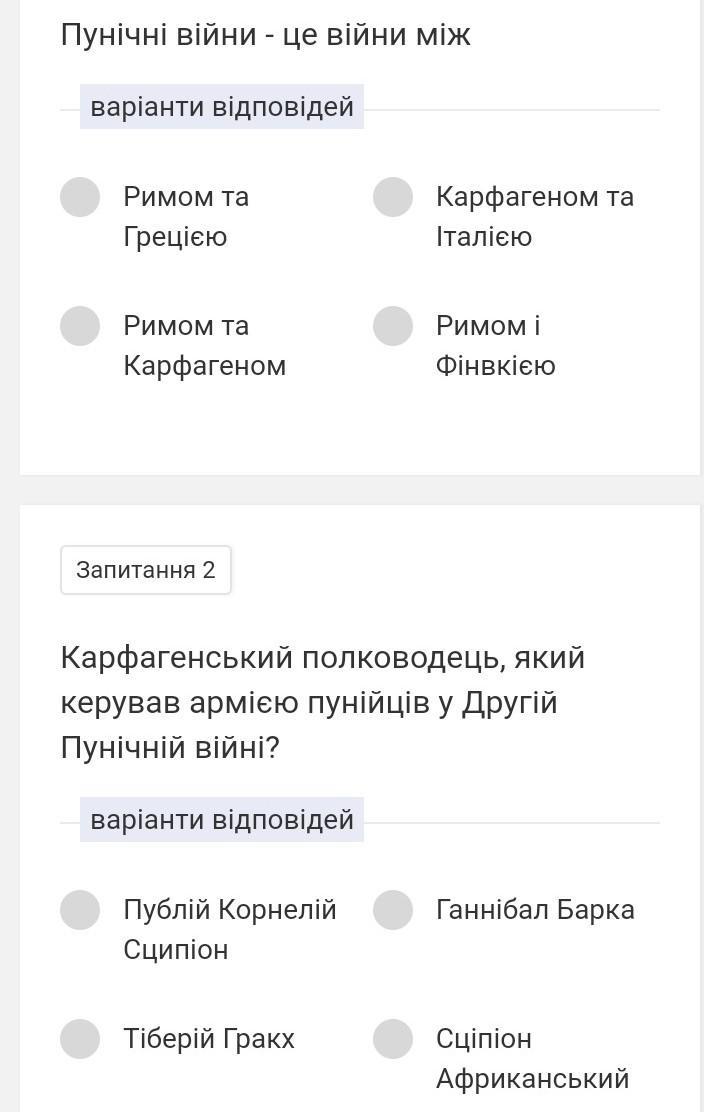Click the 'Публій Корнелій Сципіон' answer text
704x1112 pixels.
[x=229, y=929]
